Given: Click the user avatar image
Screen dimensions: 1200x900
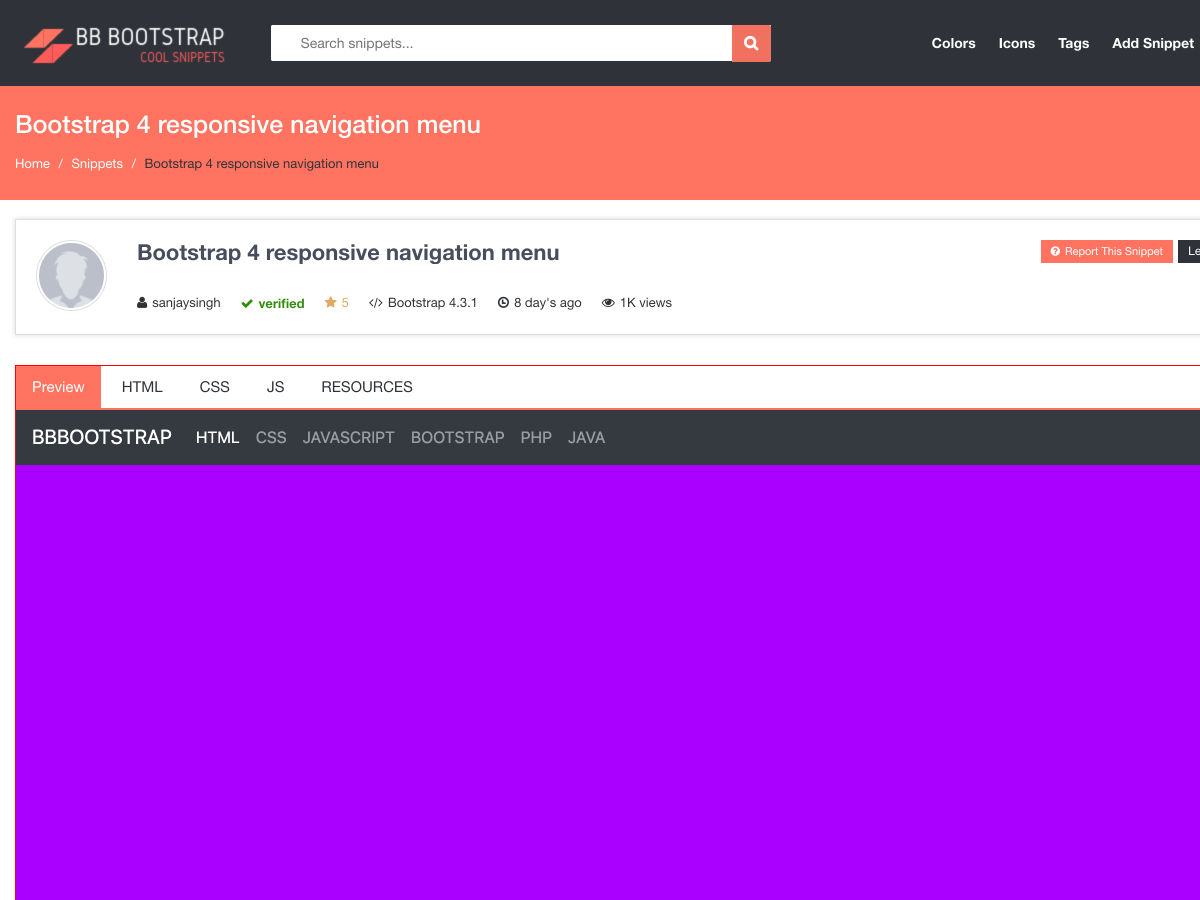Looking at the screenshot, I should point(71,275).
